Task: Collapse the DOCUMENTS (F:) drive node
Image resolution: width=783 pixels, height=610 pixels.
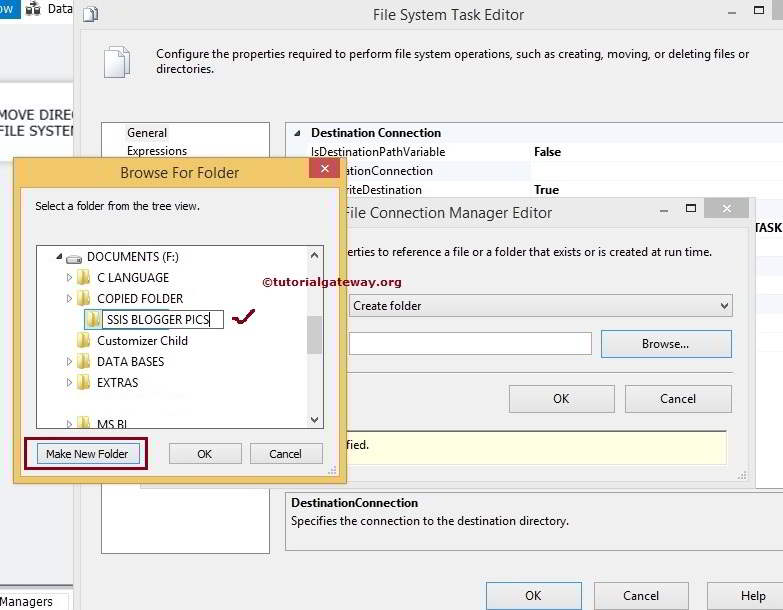Action: tap(59, 257)
